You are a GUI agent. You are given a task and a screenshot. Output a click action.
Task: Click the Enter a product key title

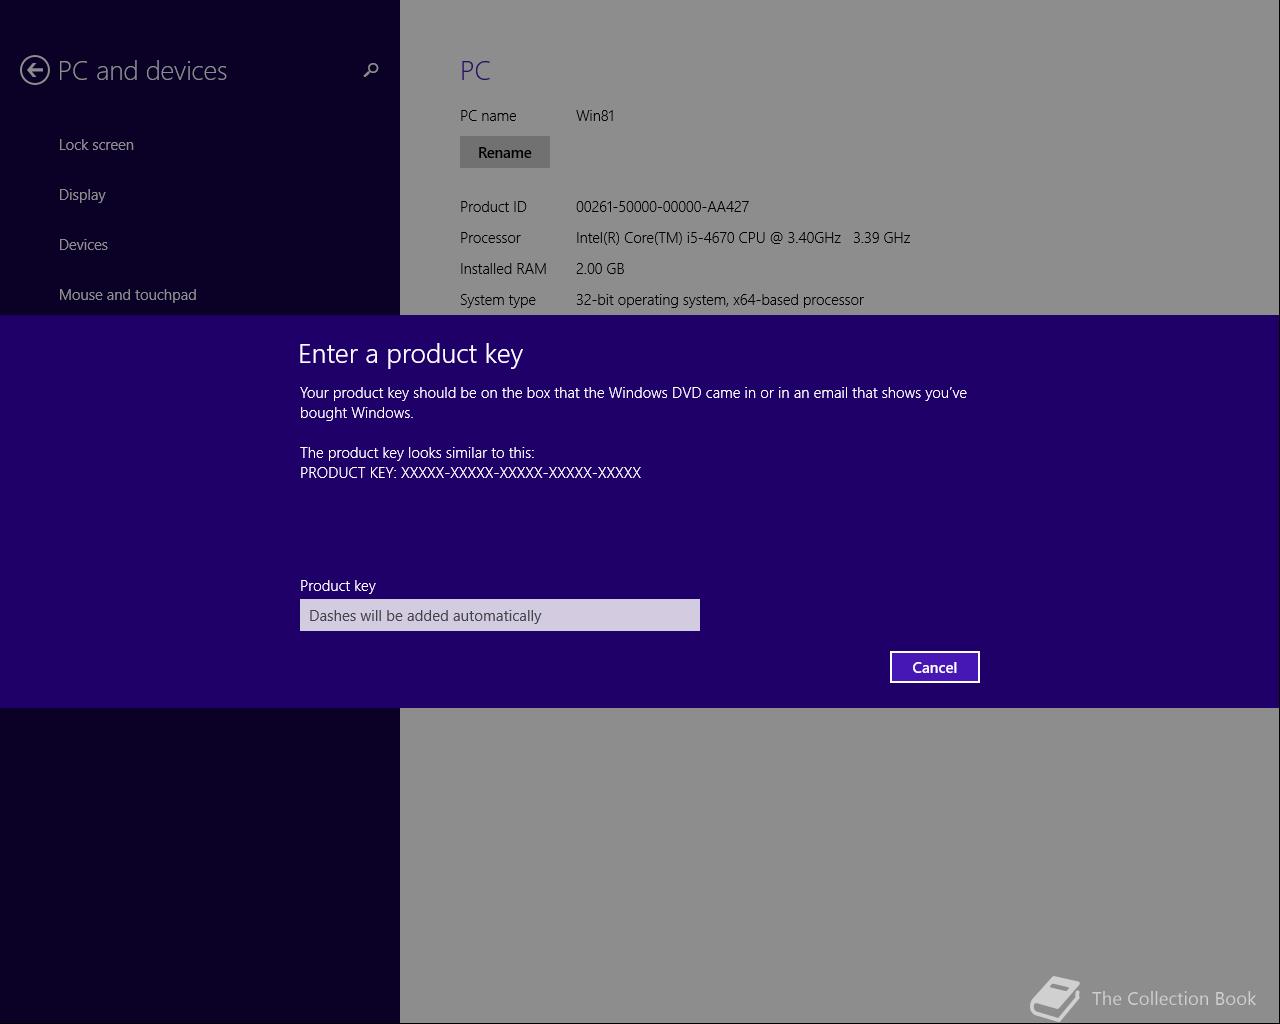click(x=411, y=354)
